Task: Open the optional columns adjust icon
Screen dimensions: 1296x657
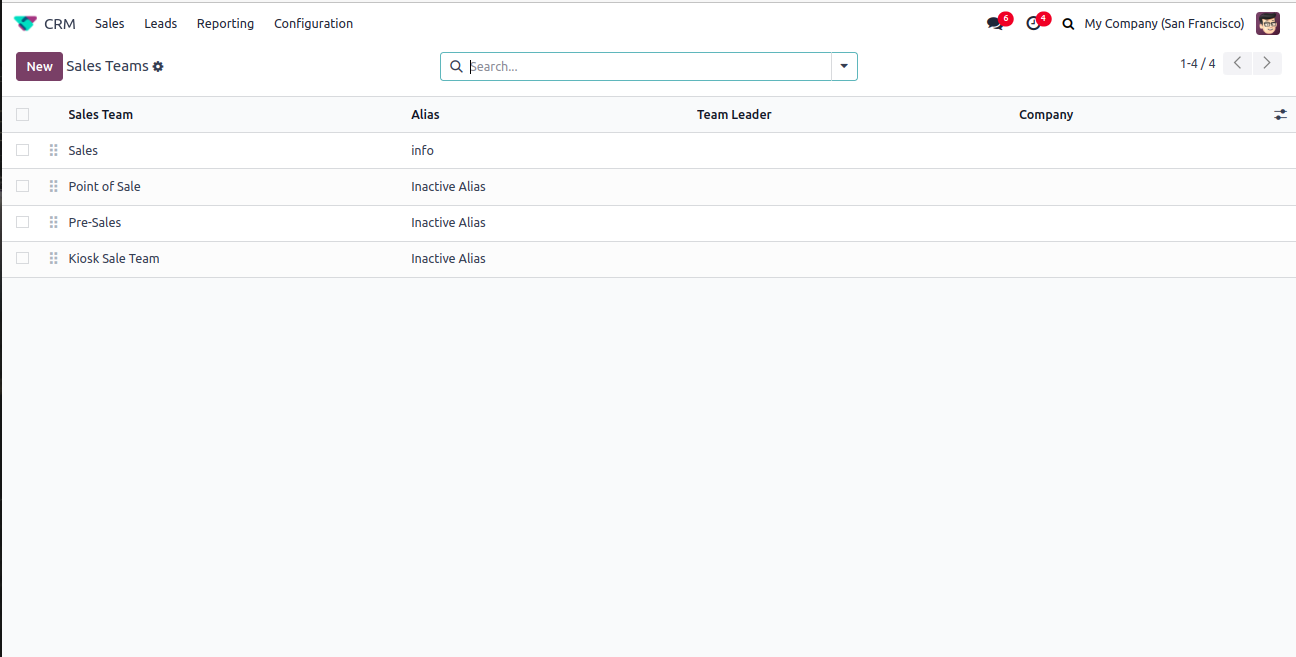Action: (1280, 115)
